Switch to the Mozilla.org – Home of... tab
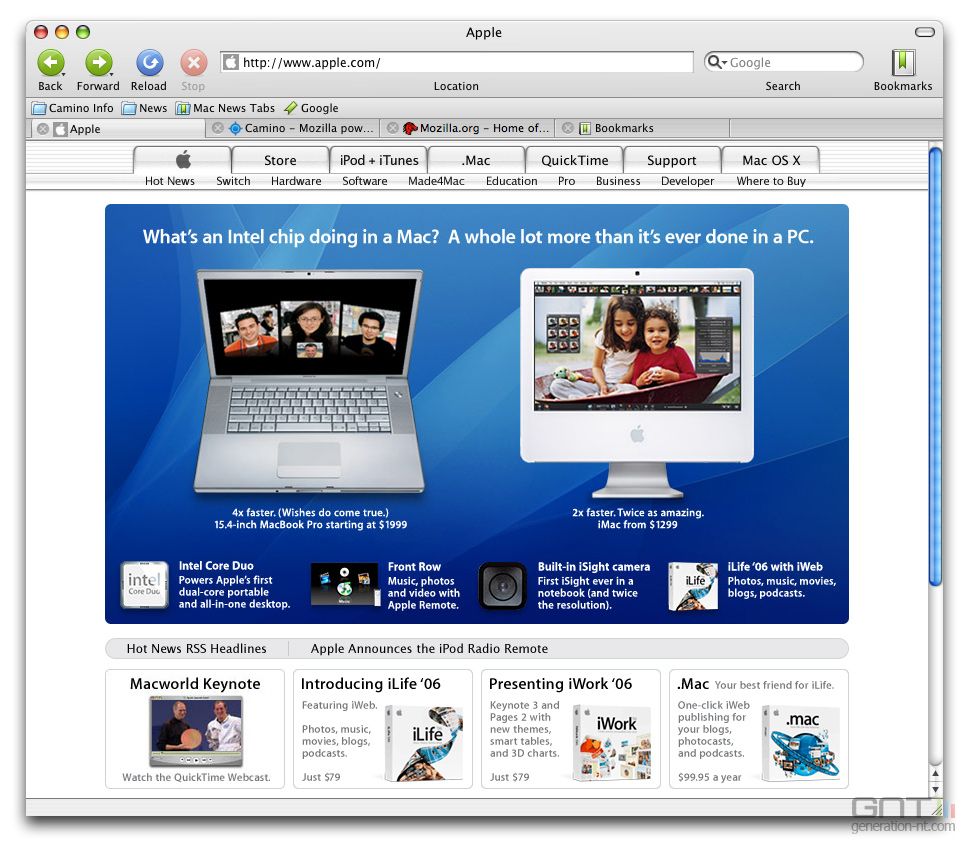Viewport: 973px width, 855px height. click(468, 128)
